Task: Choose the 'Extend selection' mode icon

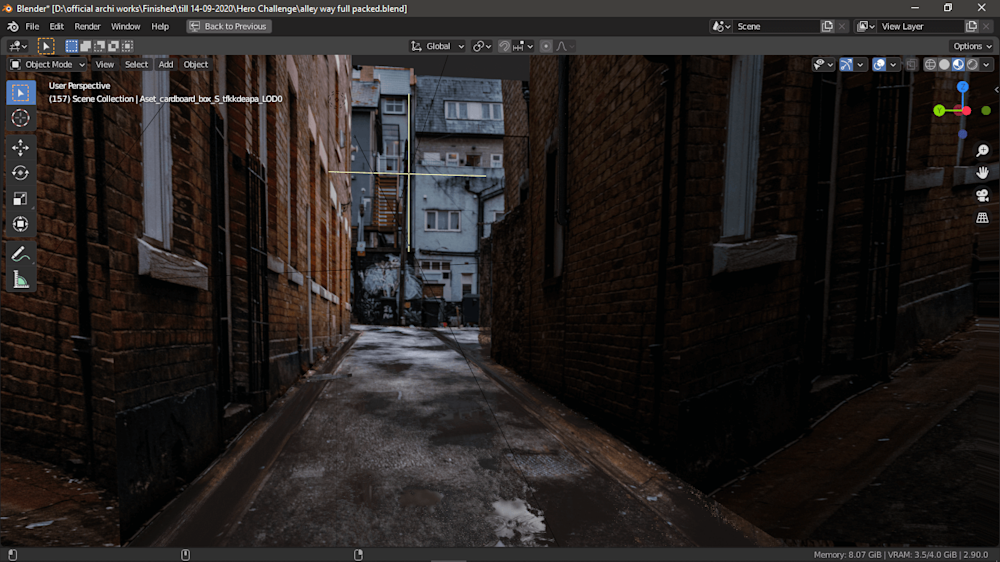Action: coord(85,46)
